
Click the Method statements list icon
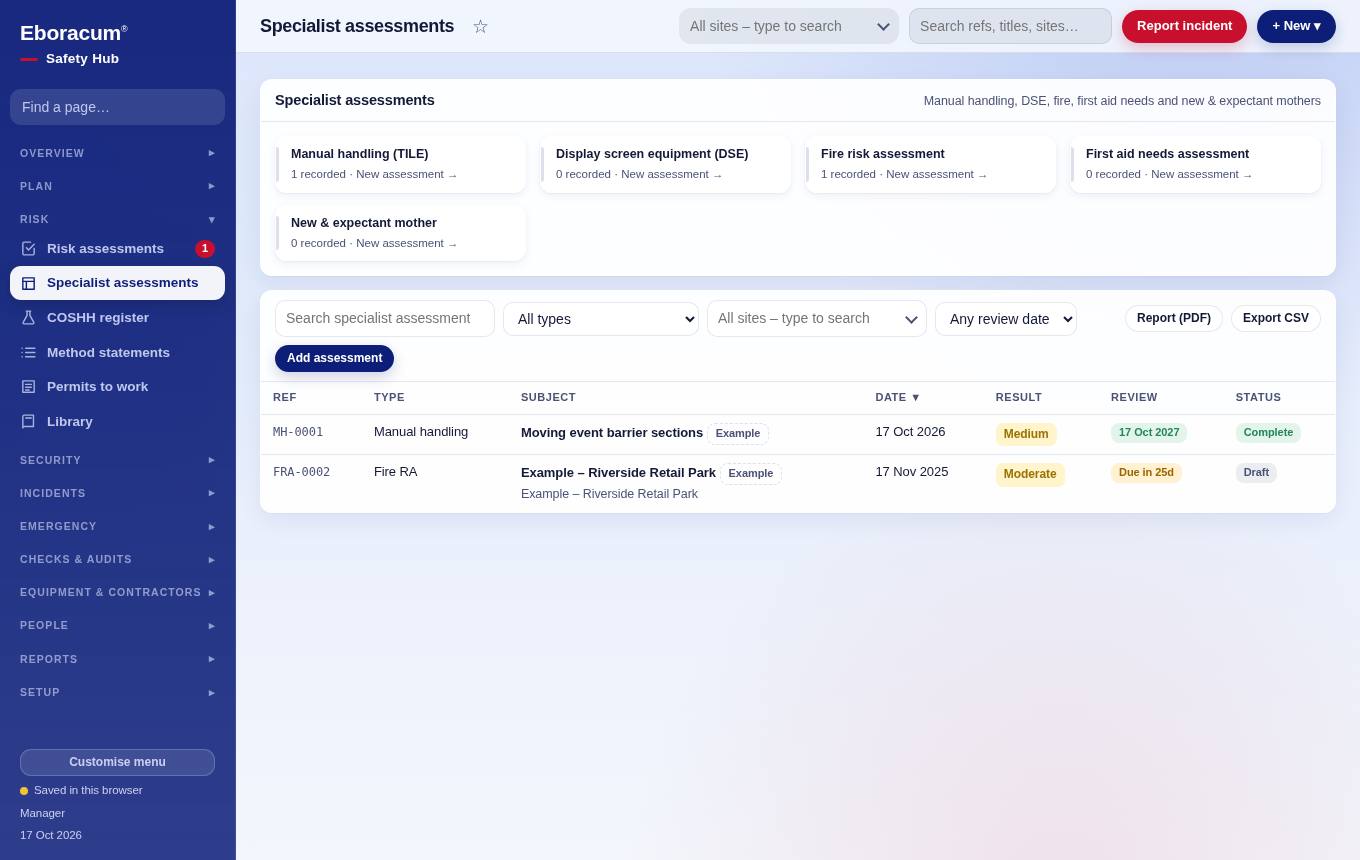click(28, 353)
